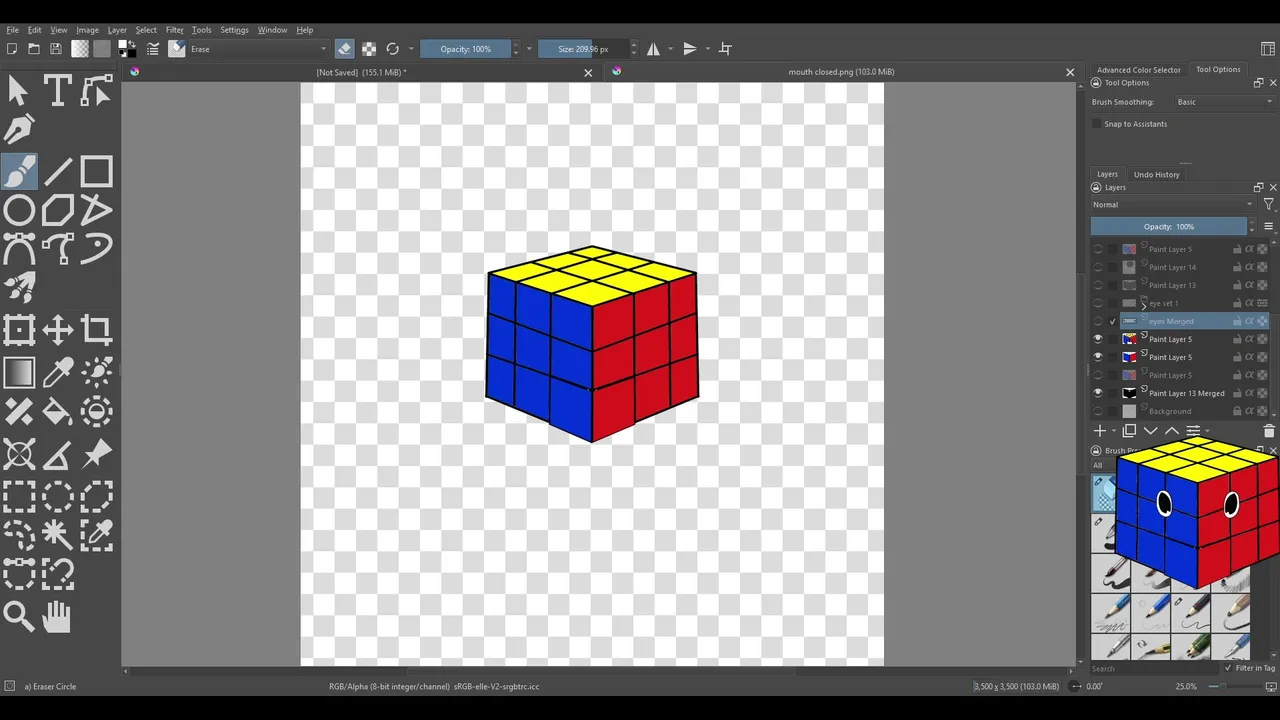This screenshot has height=720, width=1280.
Task: Move the layer up
Action: 1172,431
